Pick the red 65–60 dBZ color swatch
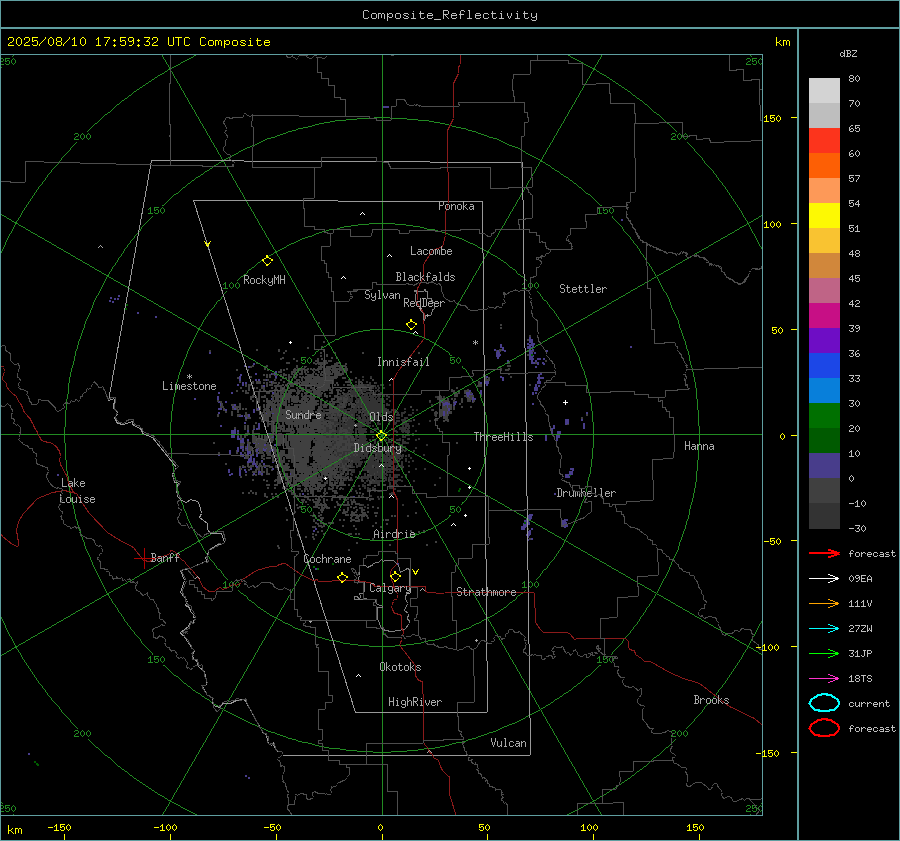Viewport: 900px width, 841px height. (x=824, y=141)
